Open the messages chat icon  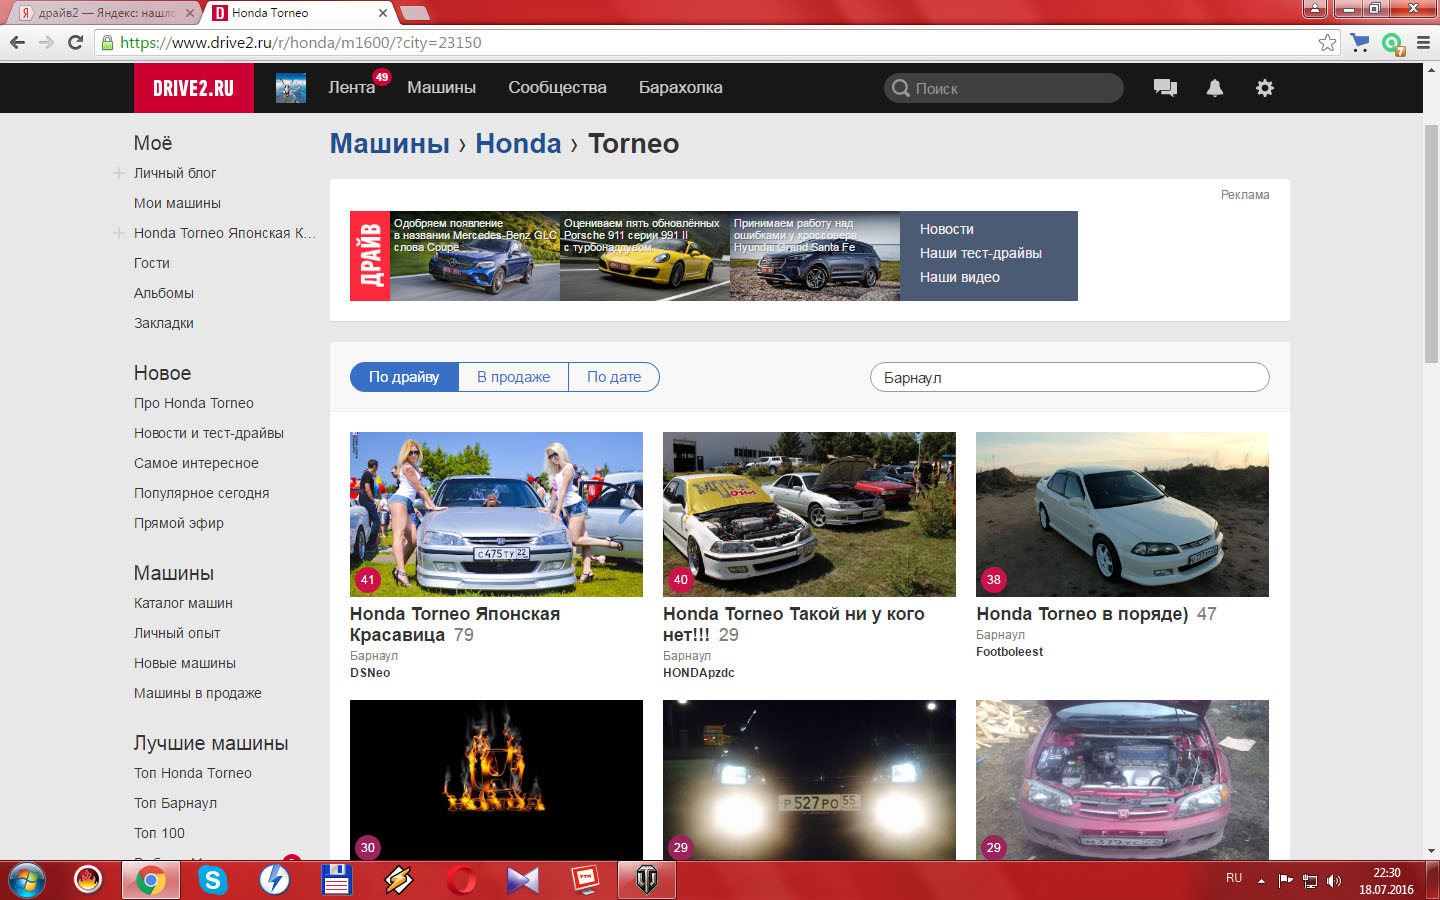coord(1165,88)
